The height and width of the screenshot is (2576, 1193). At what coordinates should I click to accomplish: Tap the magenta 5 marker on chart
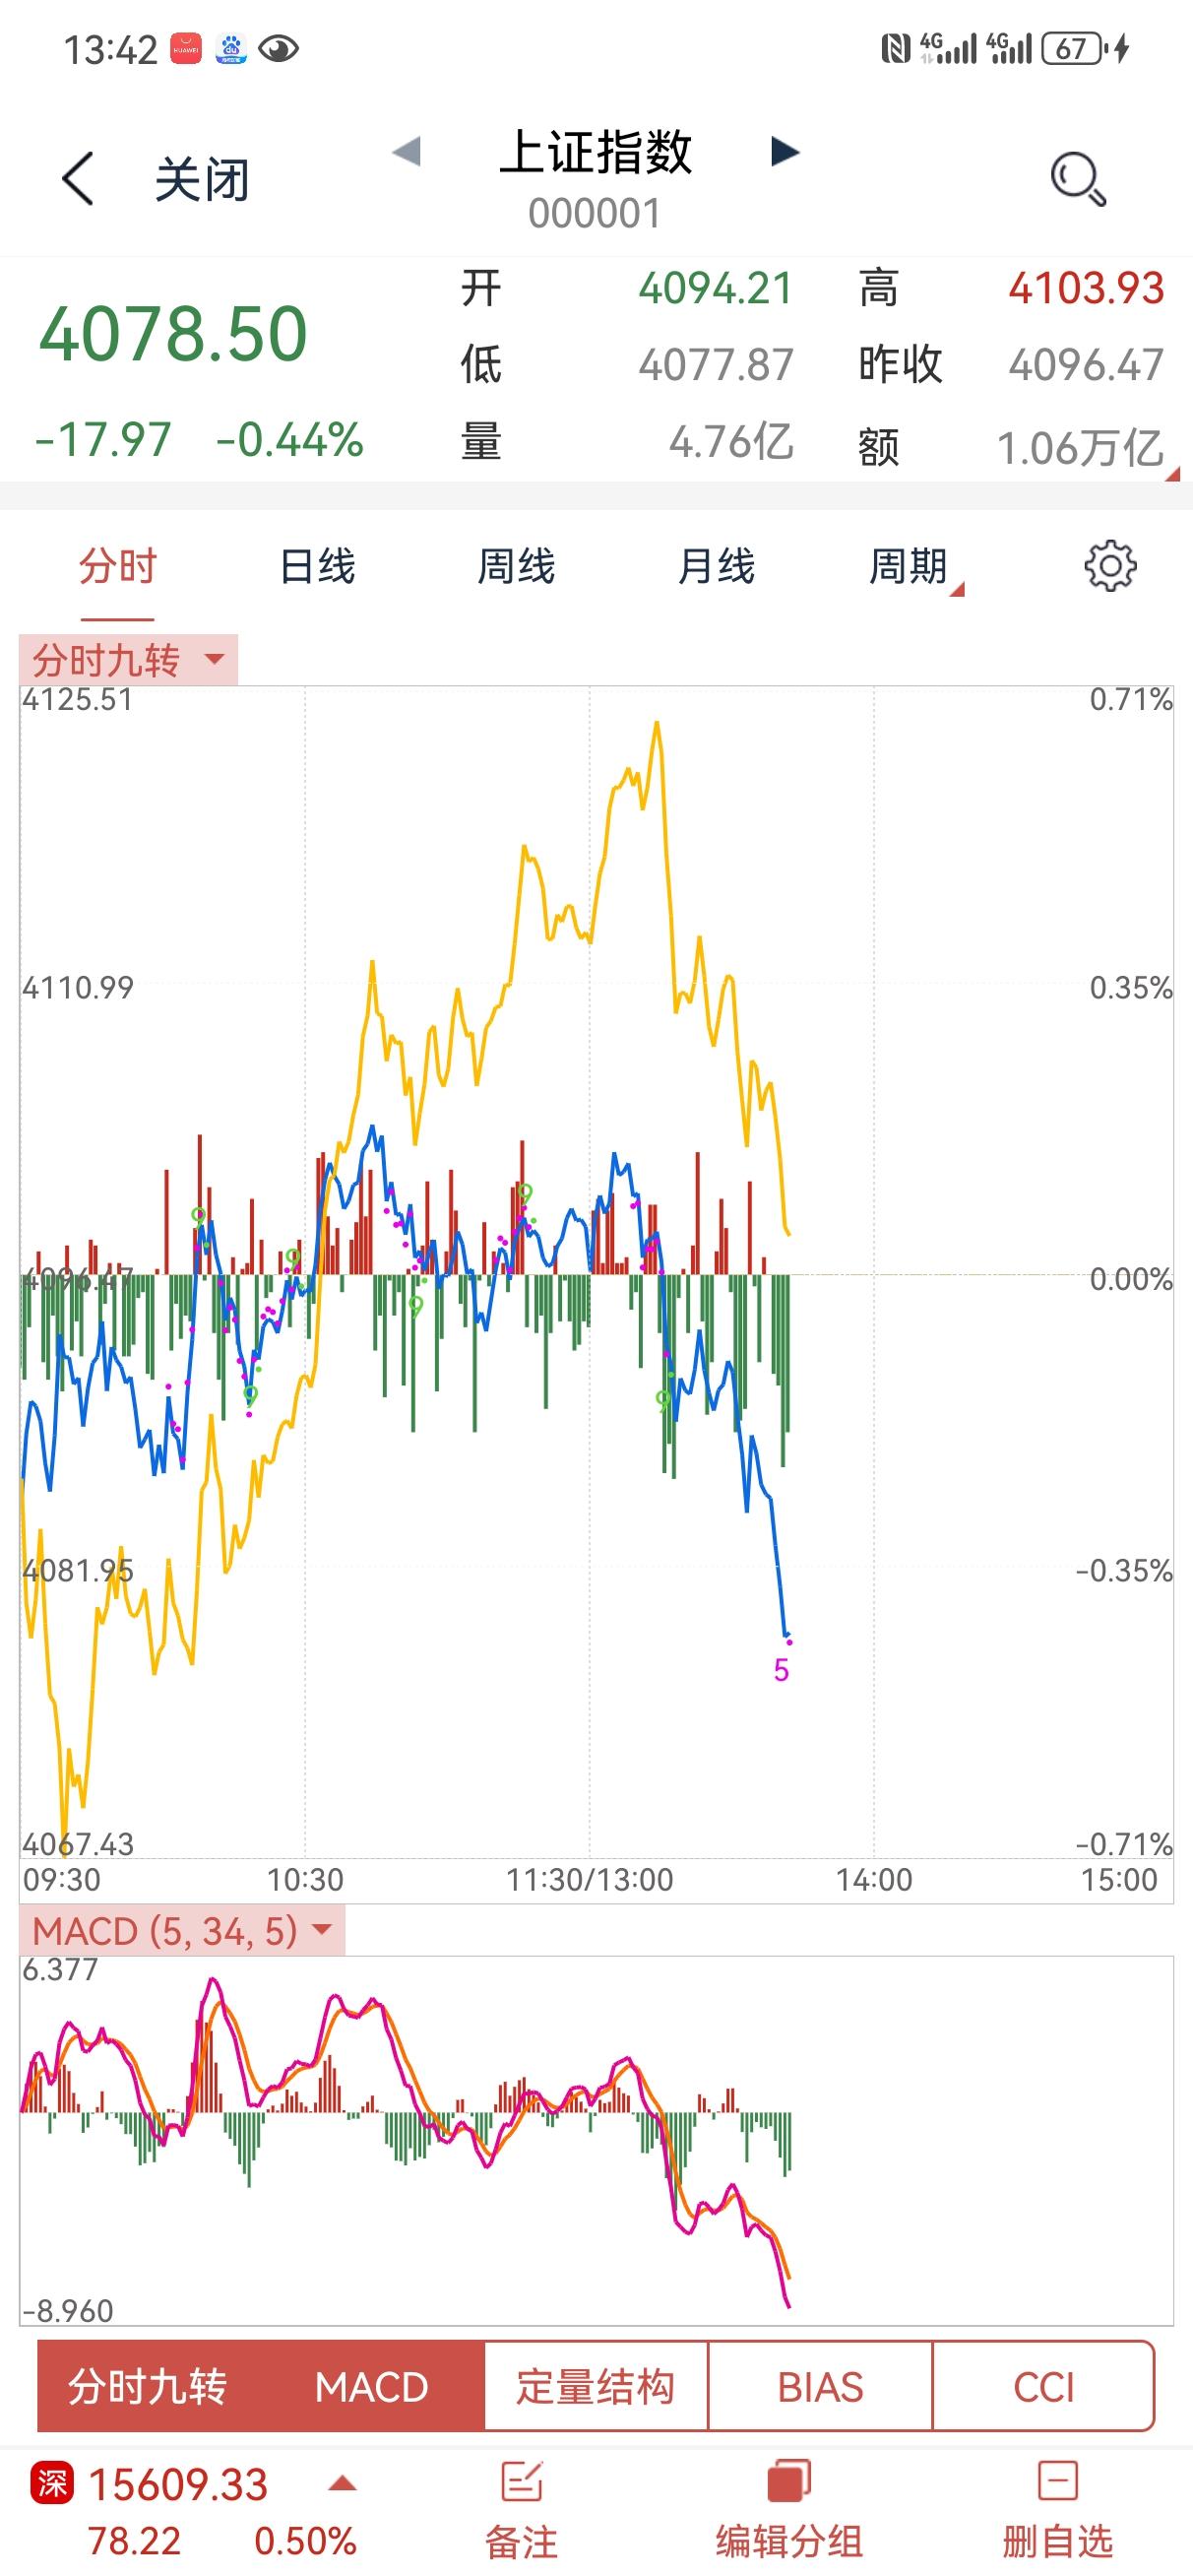click(x=781, y=1669)
